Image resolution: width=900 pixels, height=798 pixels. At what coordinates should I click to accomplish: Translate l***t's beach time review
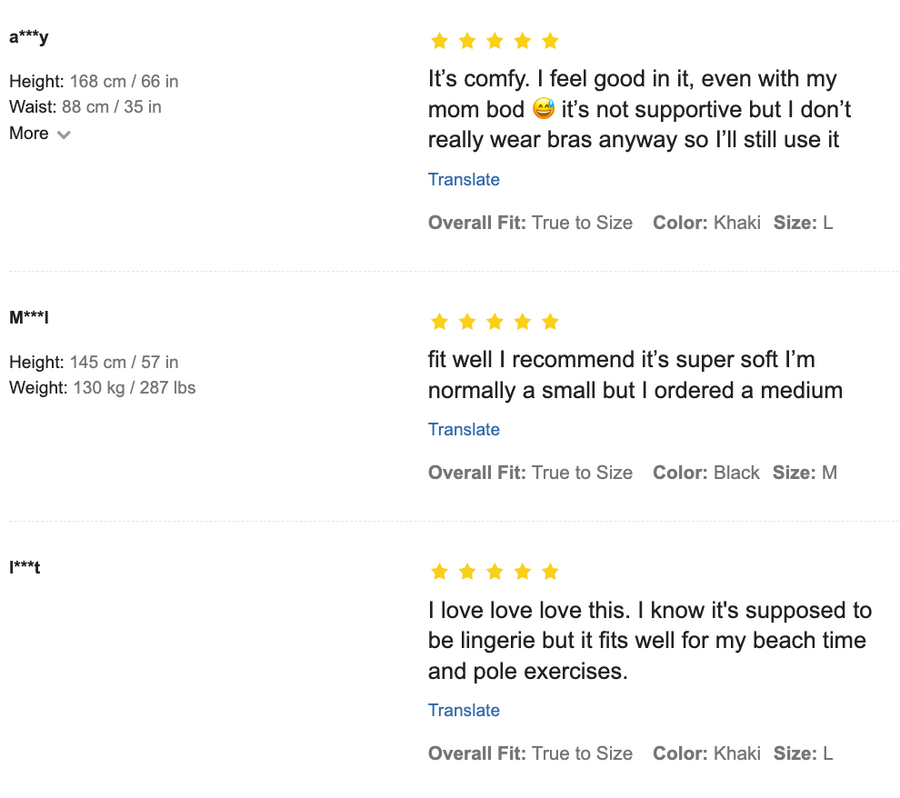click(464, 711)
